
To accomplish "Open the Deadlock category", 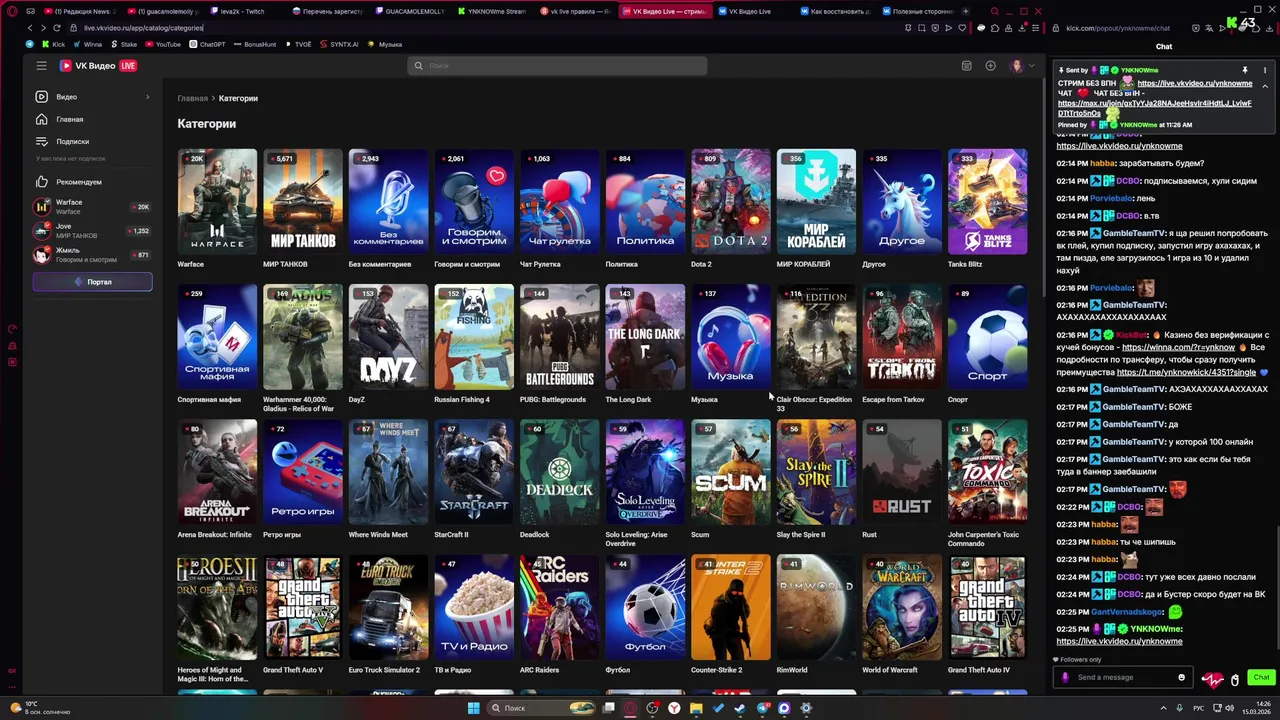I will 560,472.
